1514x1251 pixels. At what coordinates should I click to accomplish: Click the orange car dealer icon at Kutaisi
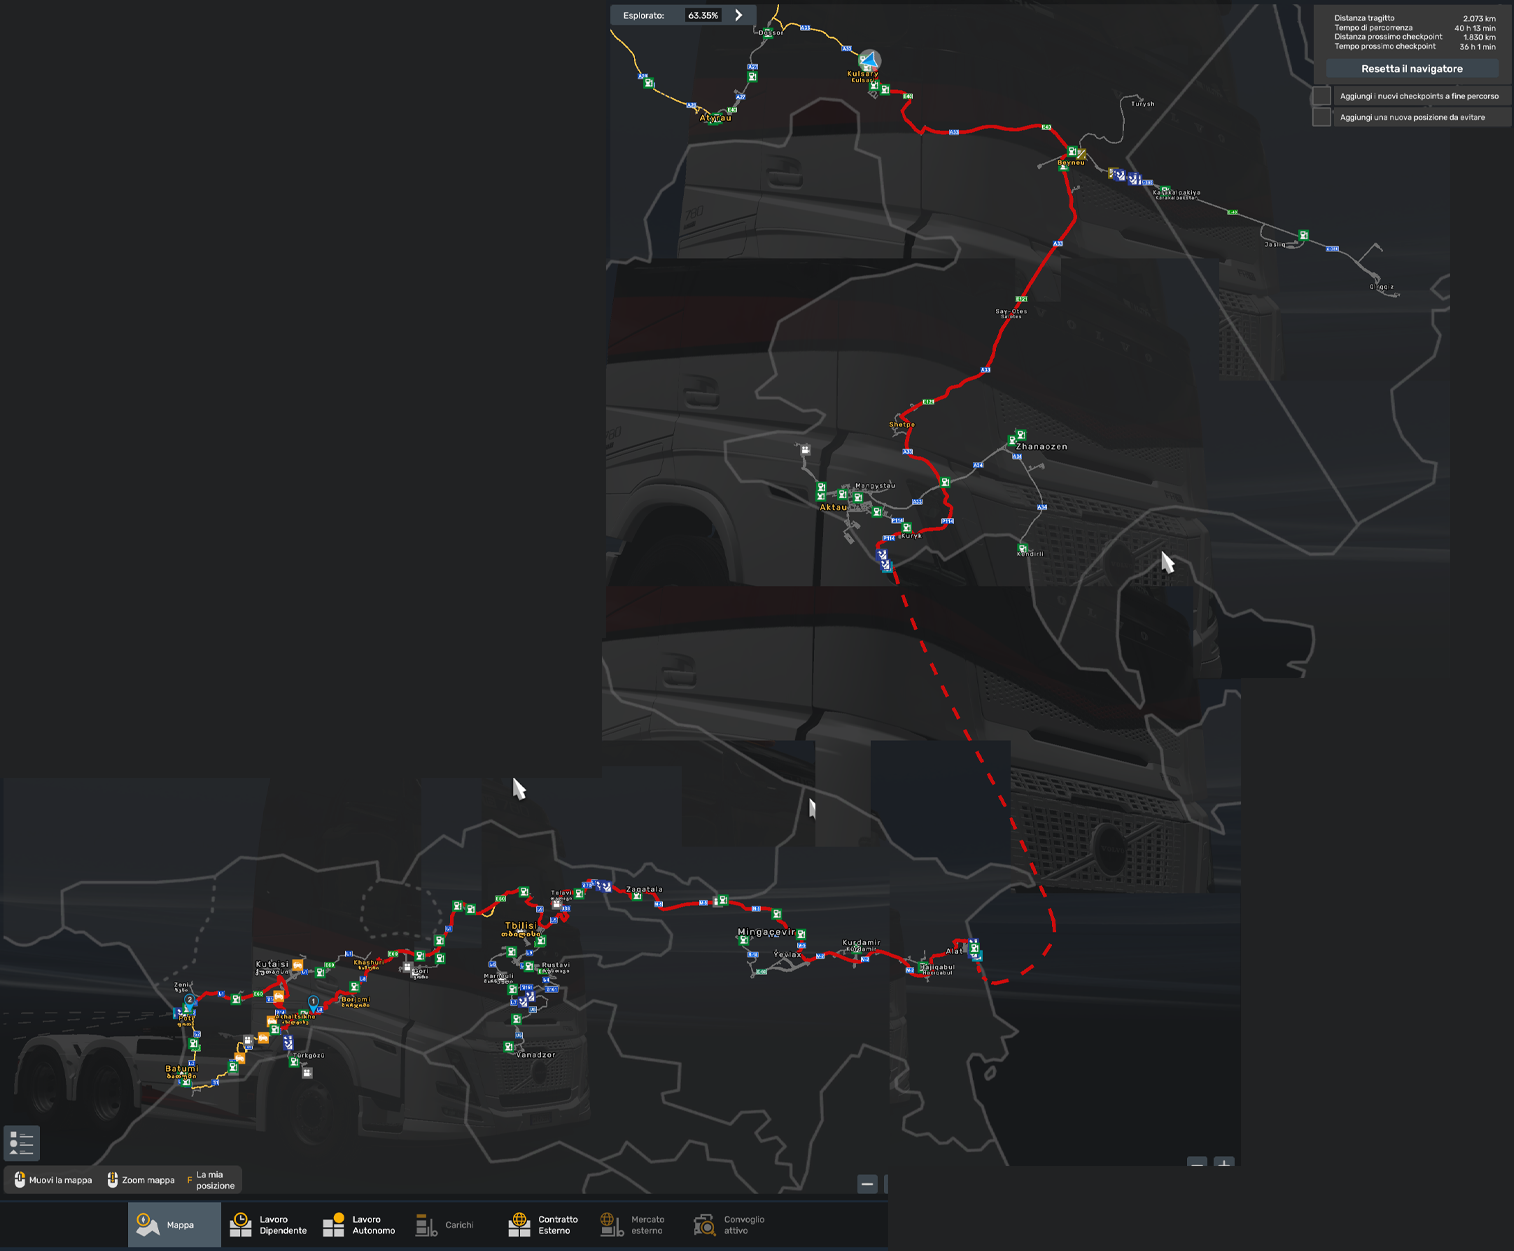pyautogui.click(x=297, y=965)
